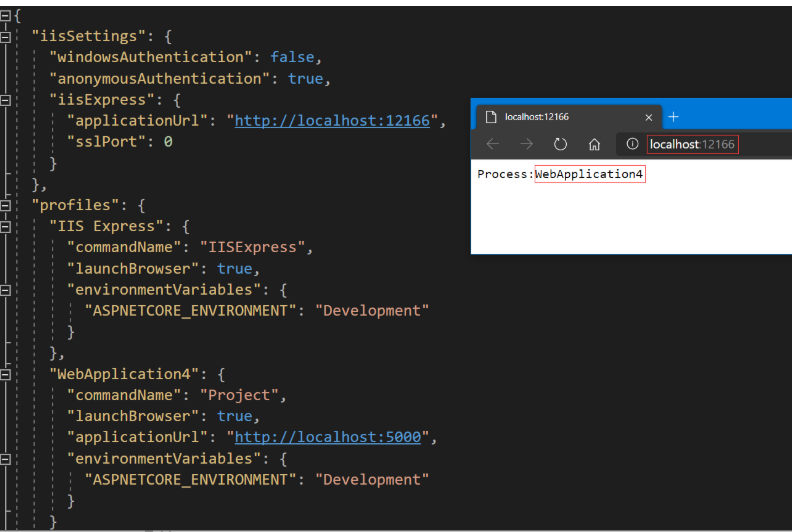The height and width of the screenshot is (532, 792).
Task: Click the "IIS Express" profile key name
Action: tap(106, 226)
